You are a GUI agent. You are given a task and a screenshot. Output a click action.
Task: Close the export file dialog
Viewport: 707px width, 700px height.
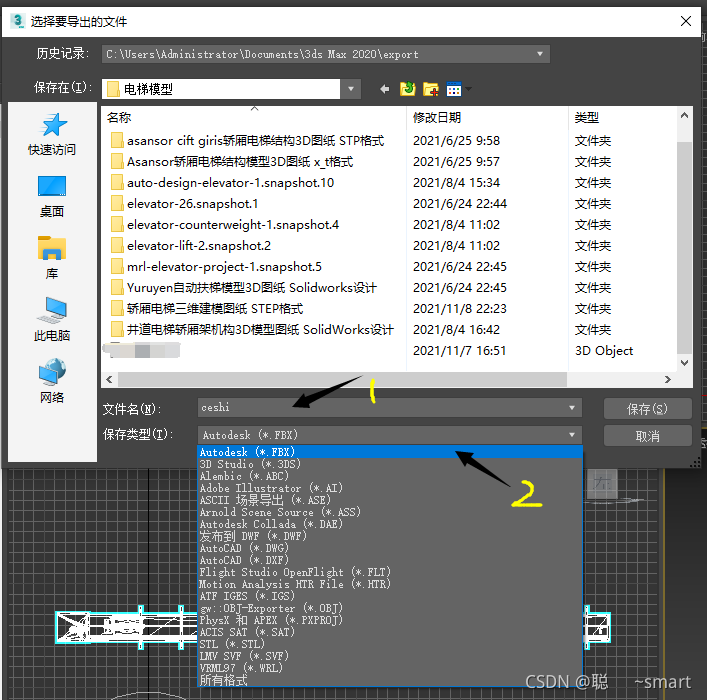pyautogui.click(x=686, y=21)
